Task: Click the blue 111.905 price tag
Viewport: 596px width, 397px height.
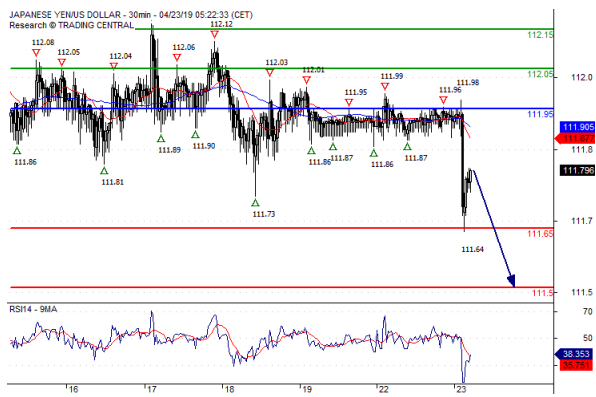Action: tap(577, 127)
